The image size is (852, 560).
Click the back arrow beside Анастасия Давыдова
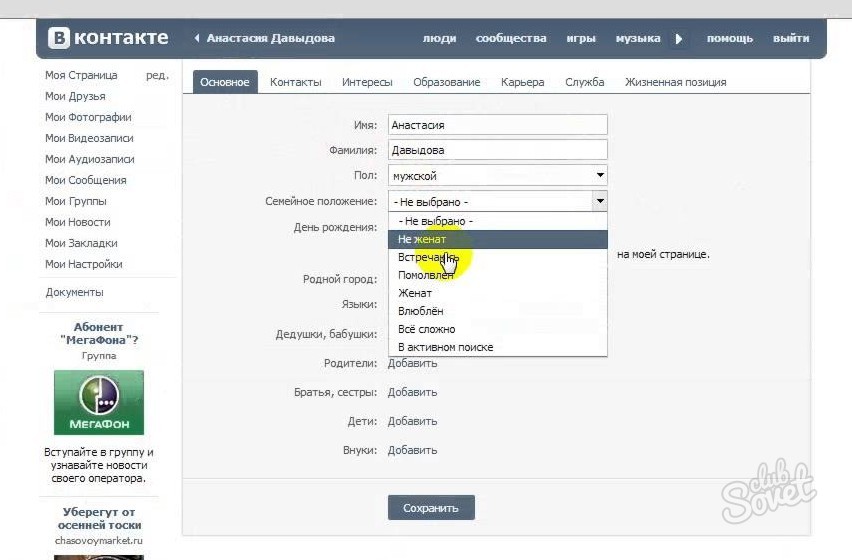197,38
